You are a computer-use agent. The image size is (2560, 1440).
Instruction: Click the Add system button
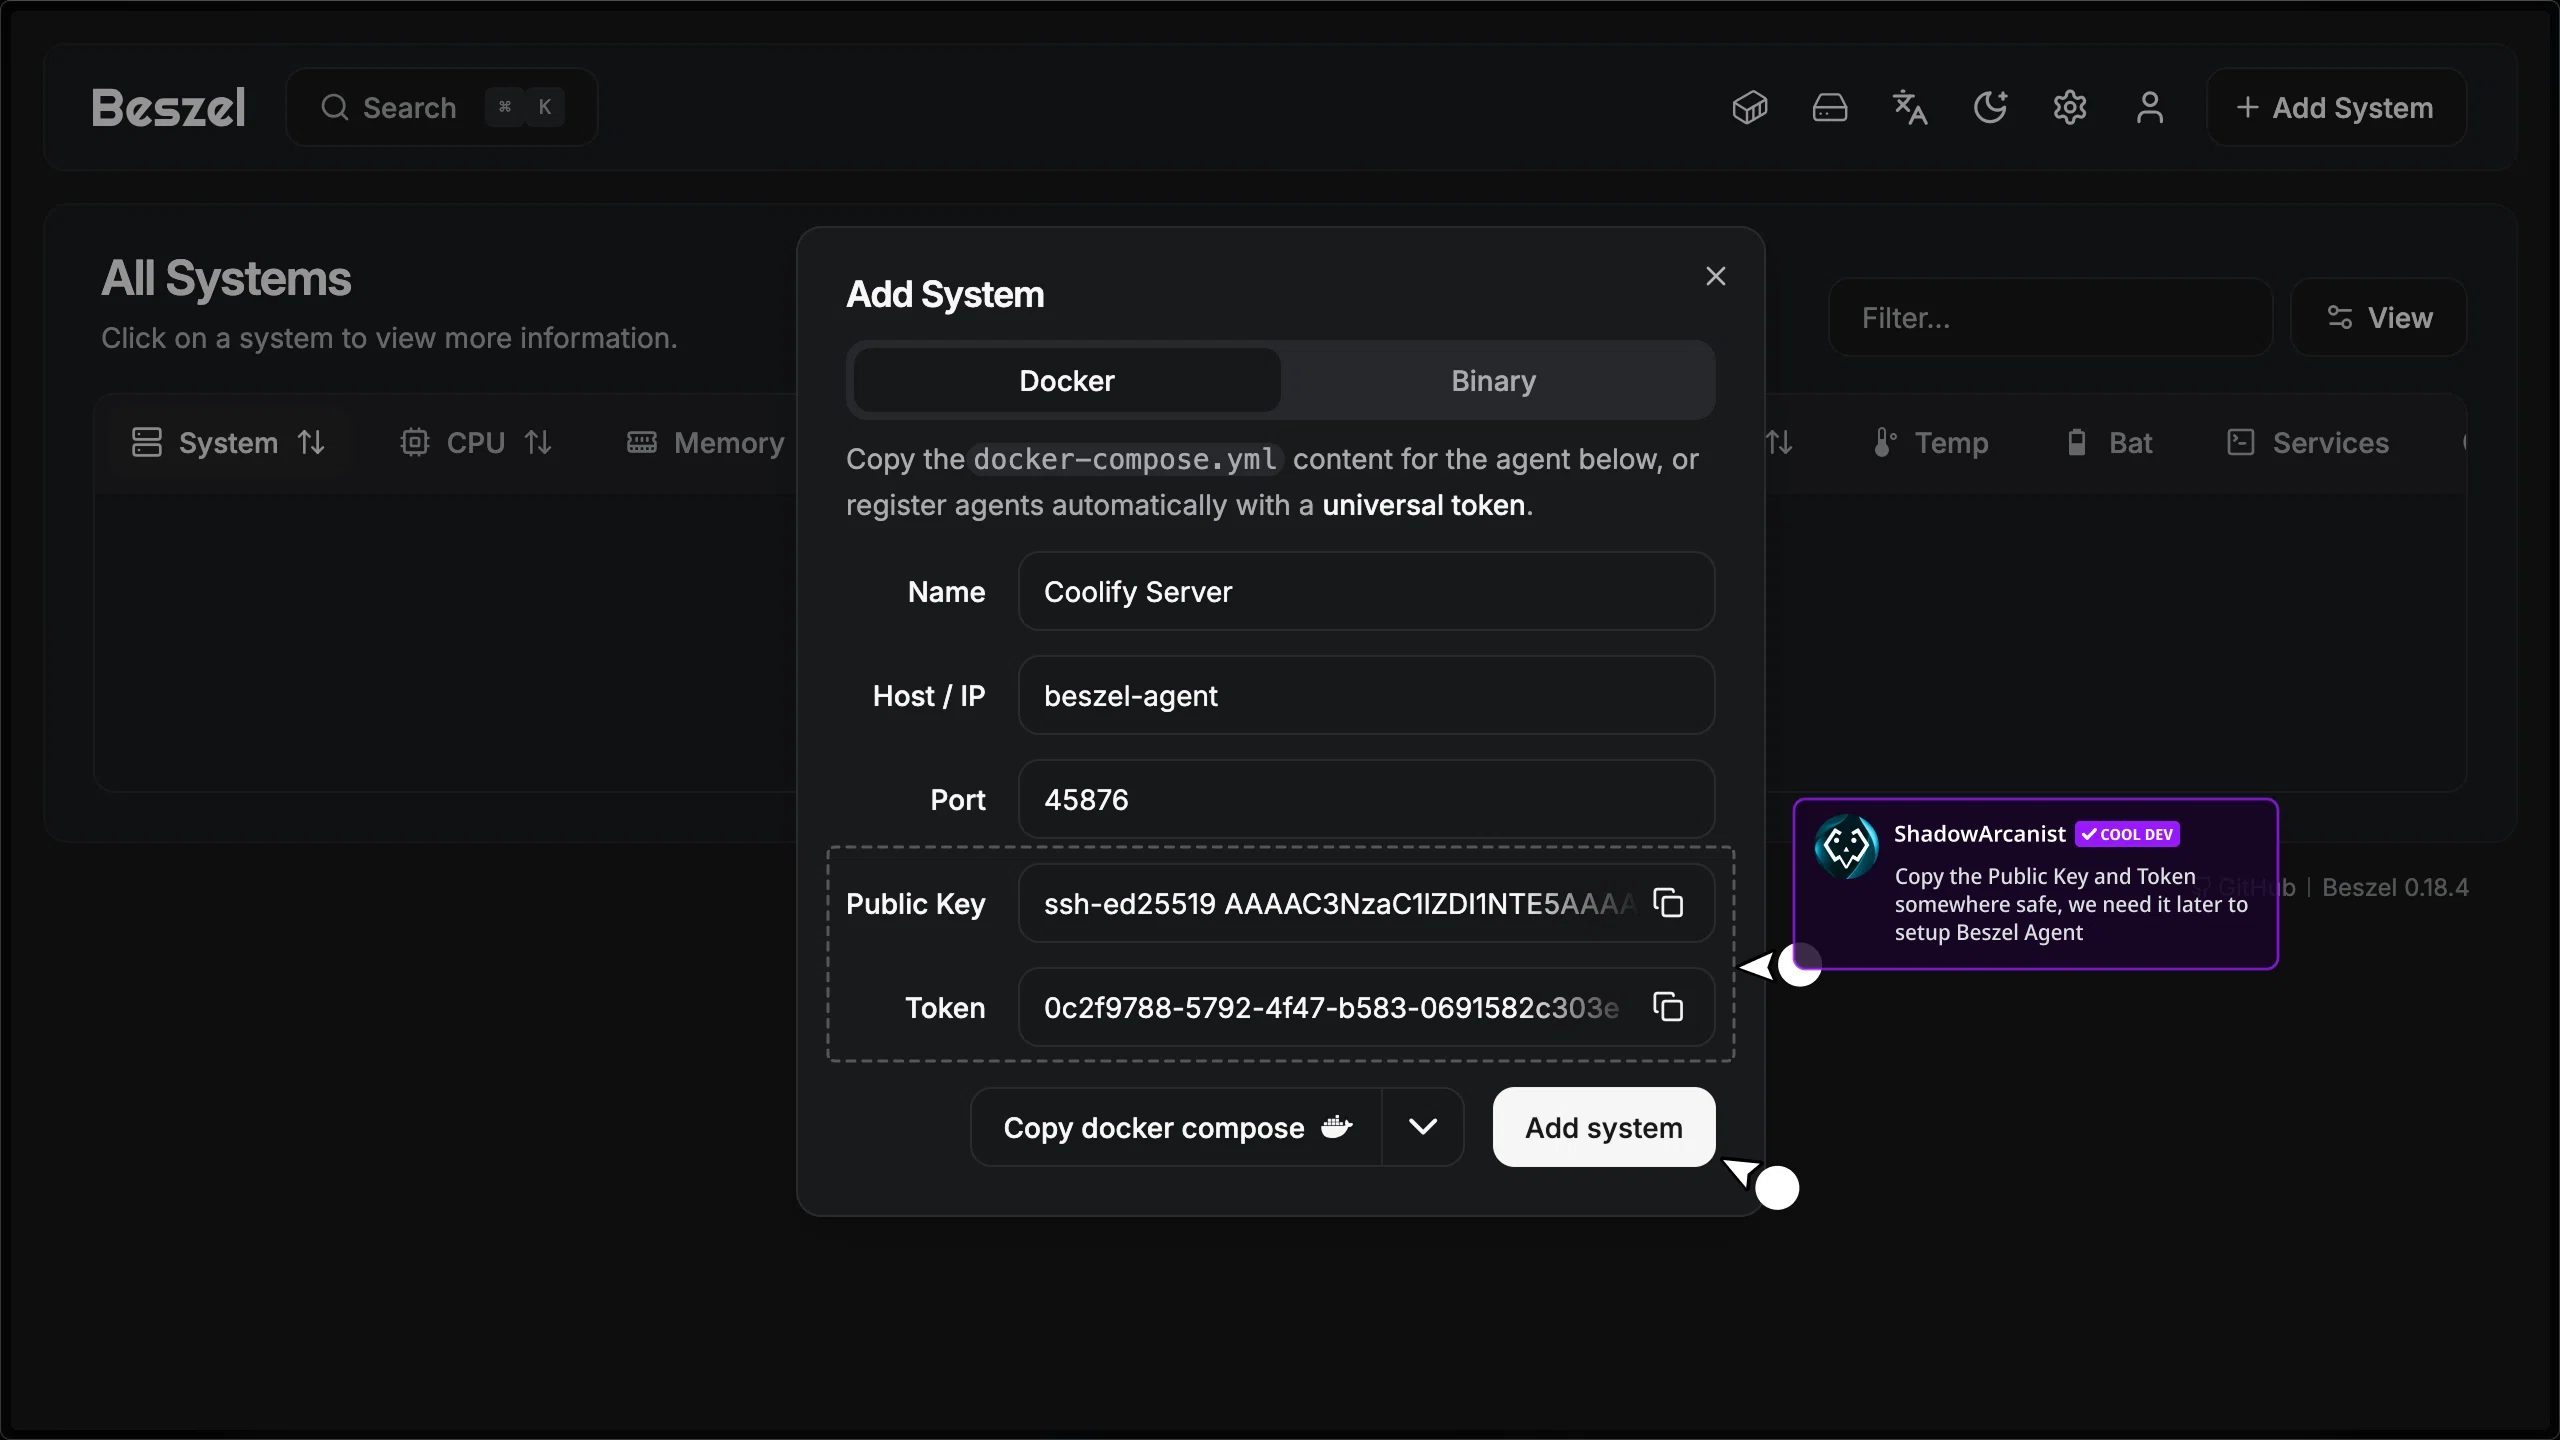pyautogui.click(x=1603, y=1127)
